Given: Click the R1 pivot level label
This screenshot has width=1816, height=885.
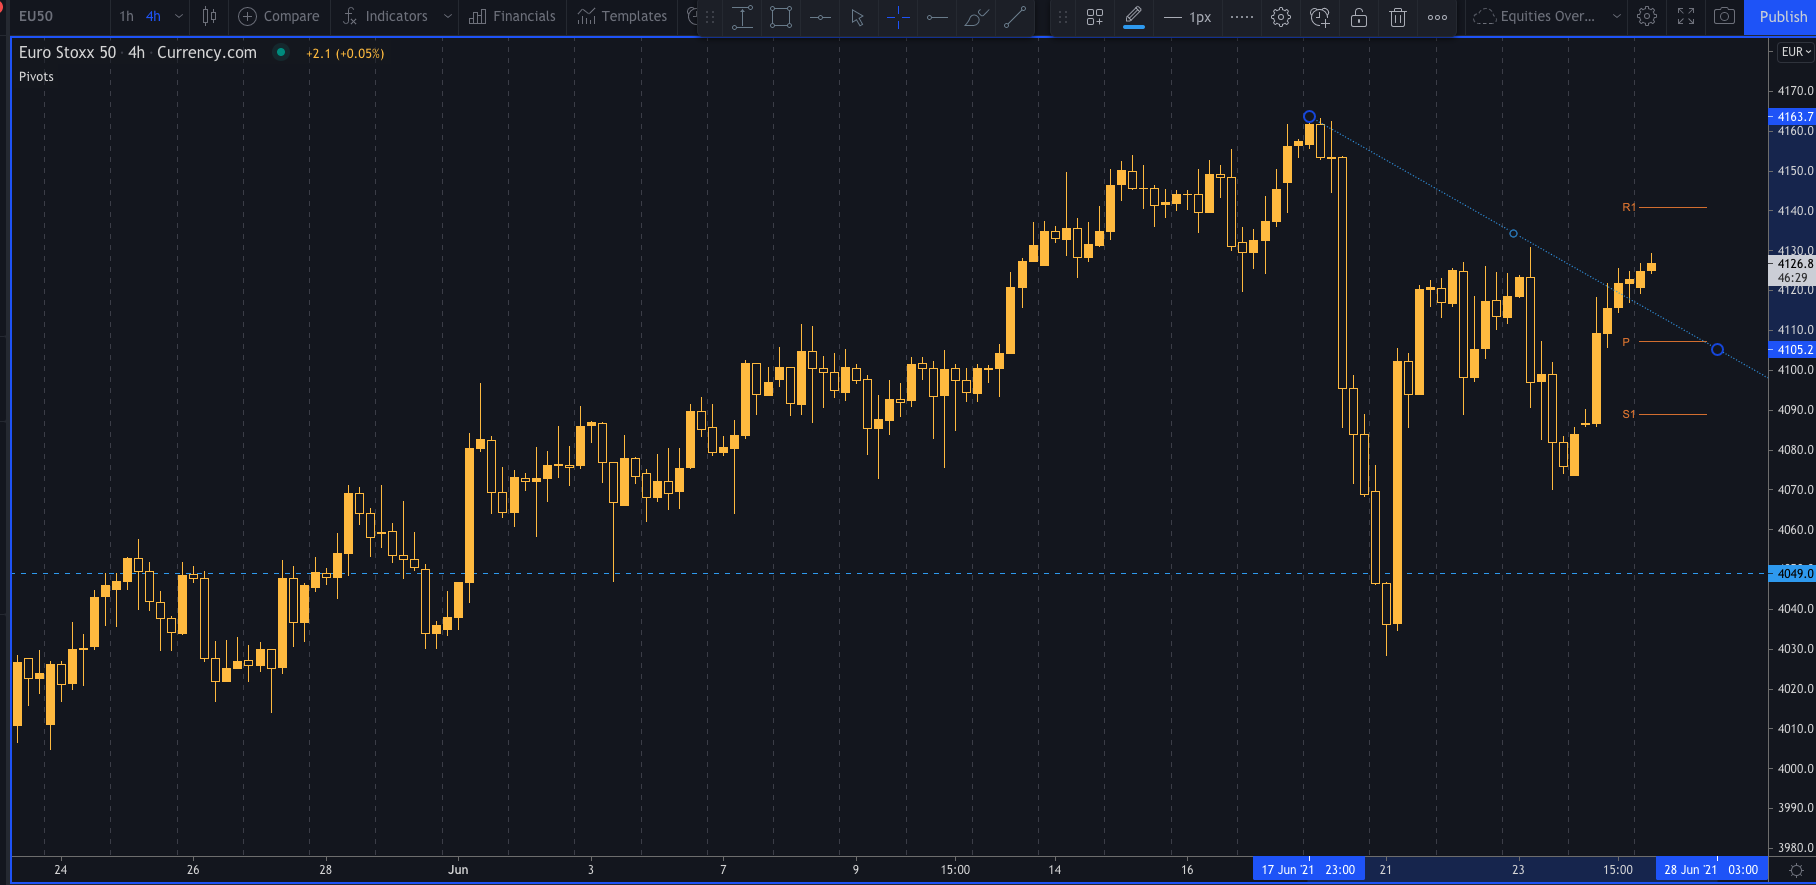Looking at the screenshot, I should [1628, 207].
